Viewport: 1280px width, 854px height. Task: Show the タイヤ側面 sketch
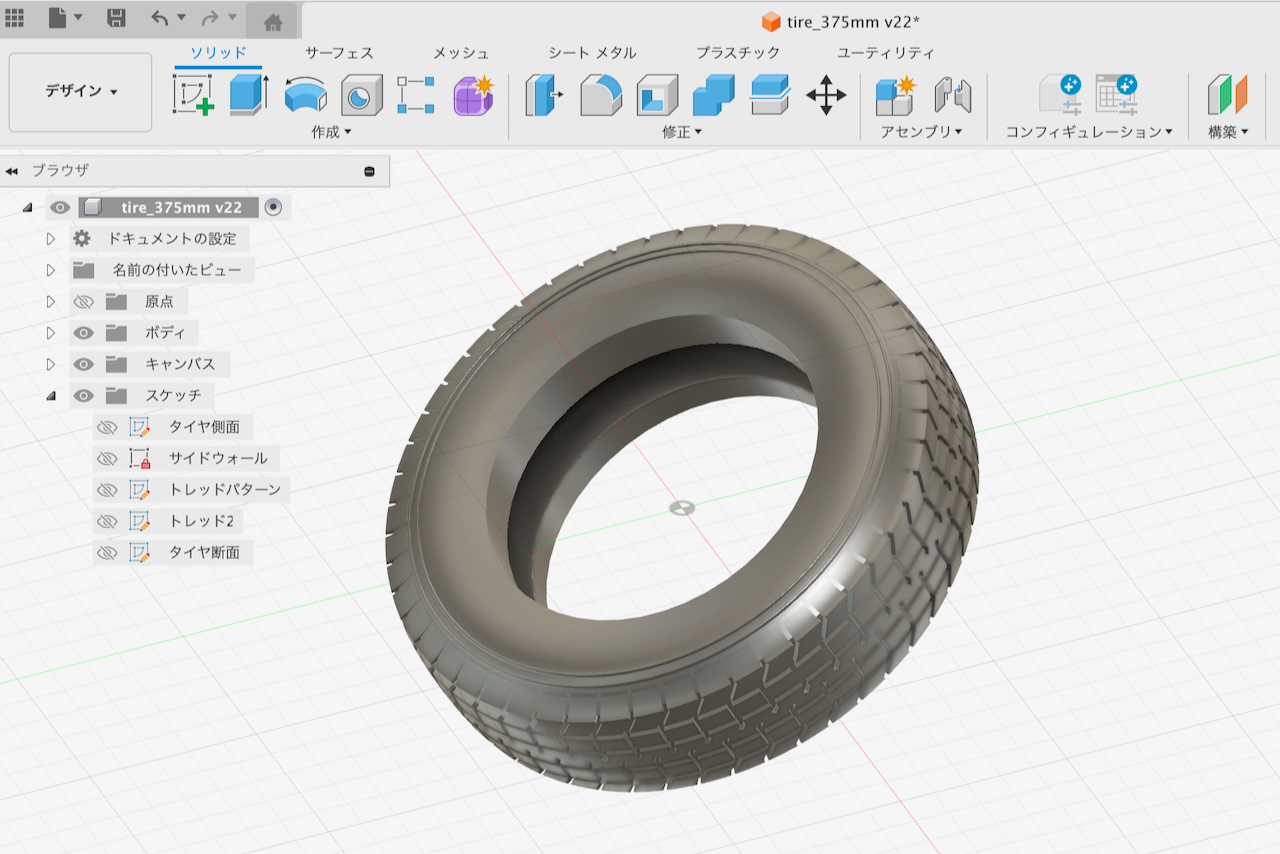[107, 427]
